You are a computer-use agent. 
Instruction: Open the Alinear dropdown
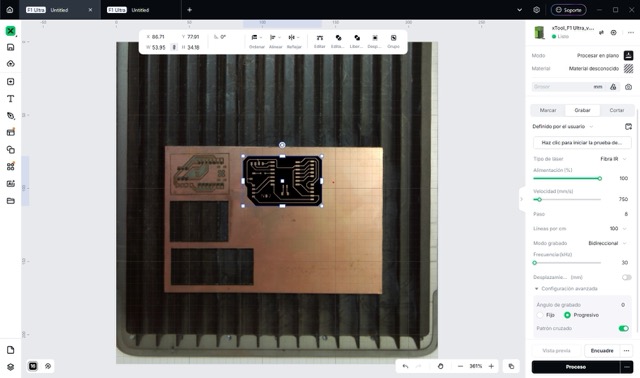tap(276, 41)
